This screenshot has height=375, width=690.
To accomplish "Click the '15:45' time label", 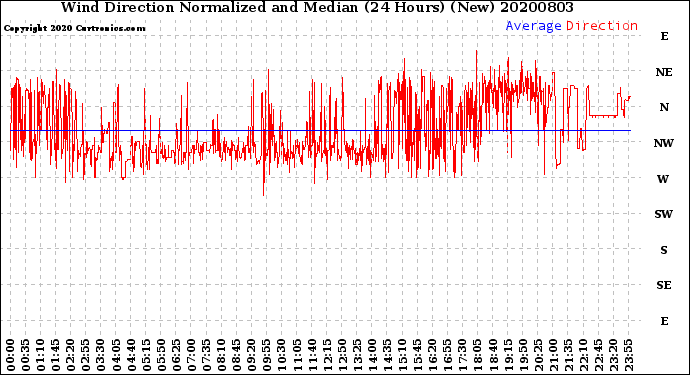I will point(418,355).
